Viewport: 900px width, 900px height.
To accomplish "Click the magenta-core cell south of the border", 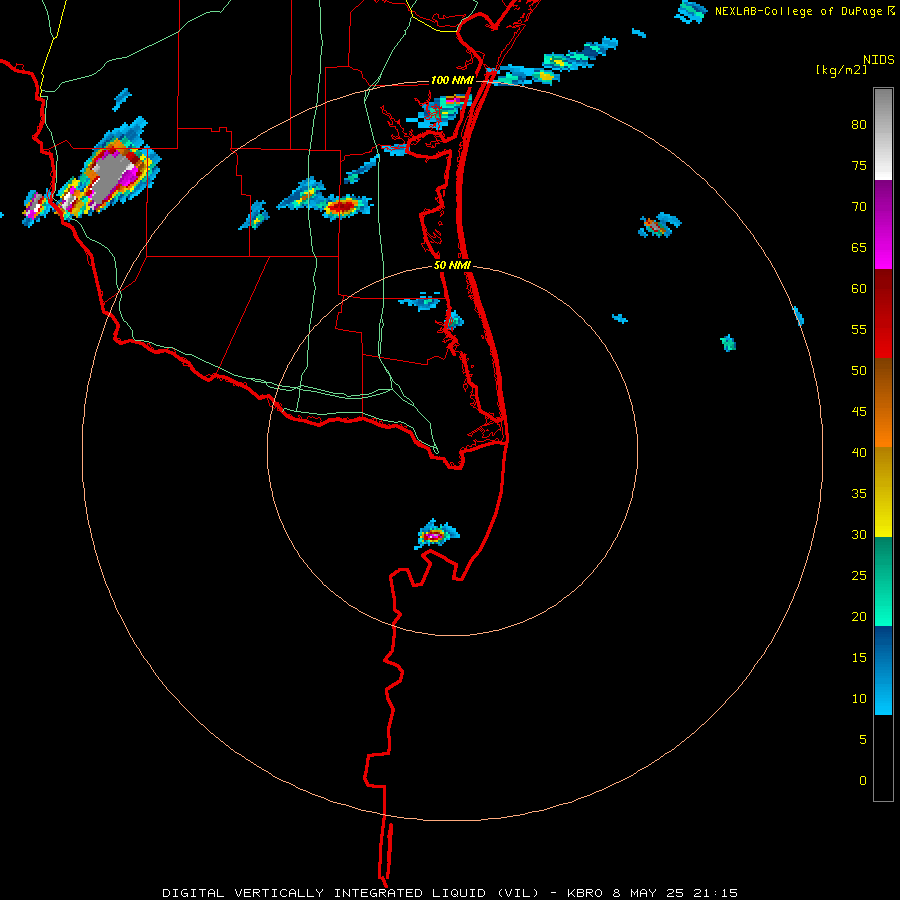I will coord(434,536).
